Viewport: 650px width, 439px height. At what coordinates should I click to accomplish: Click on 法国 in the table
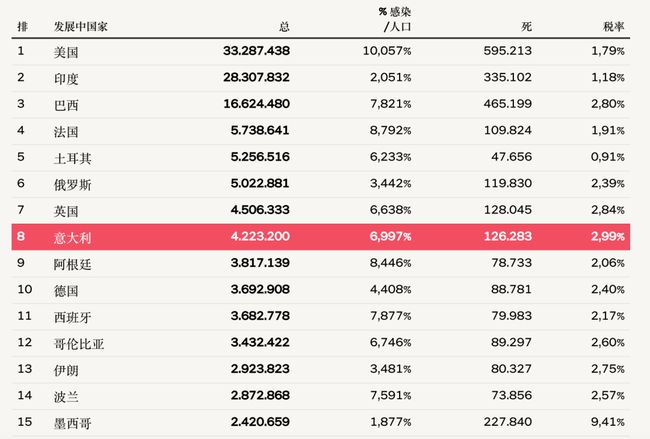66,130
